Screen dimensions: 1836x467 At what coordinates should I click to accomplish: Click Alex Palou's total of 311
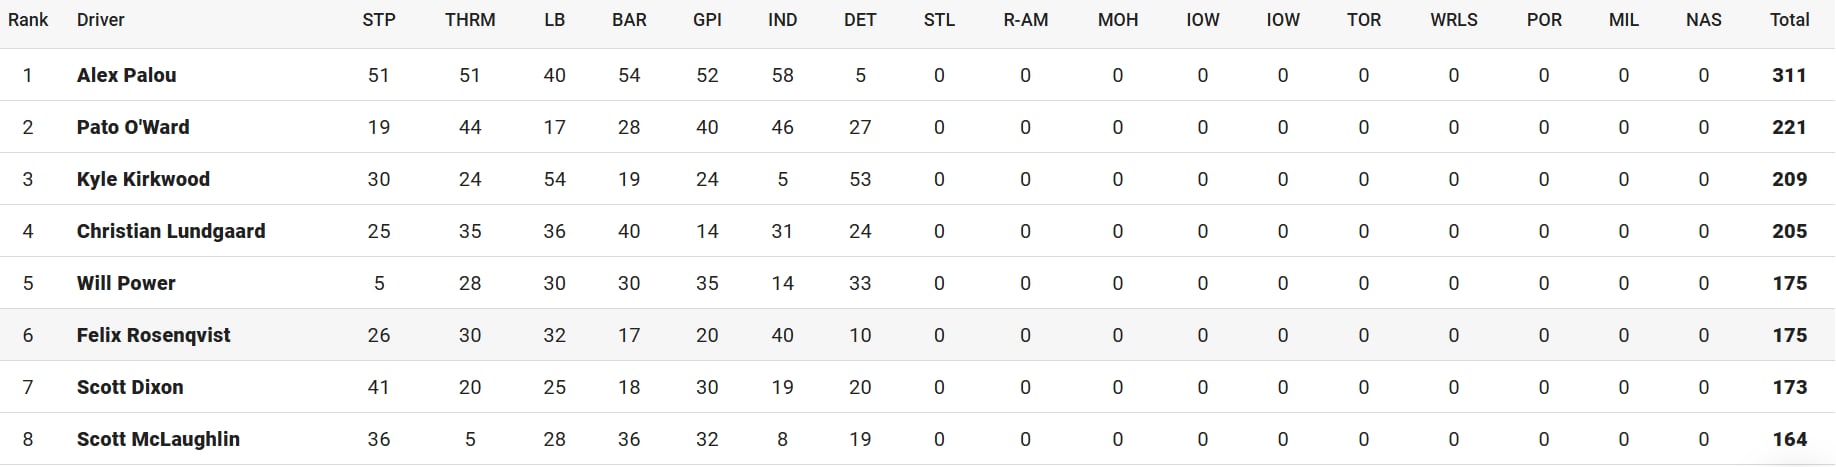point(1789,75)
